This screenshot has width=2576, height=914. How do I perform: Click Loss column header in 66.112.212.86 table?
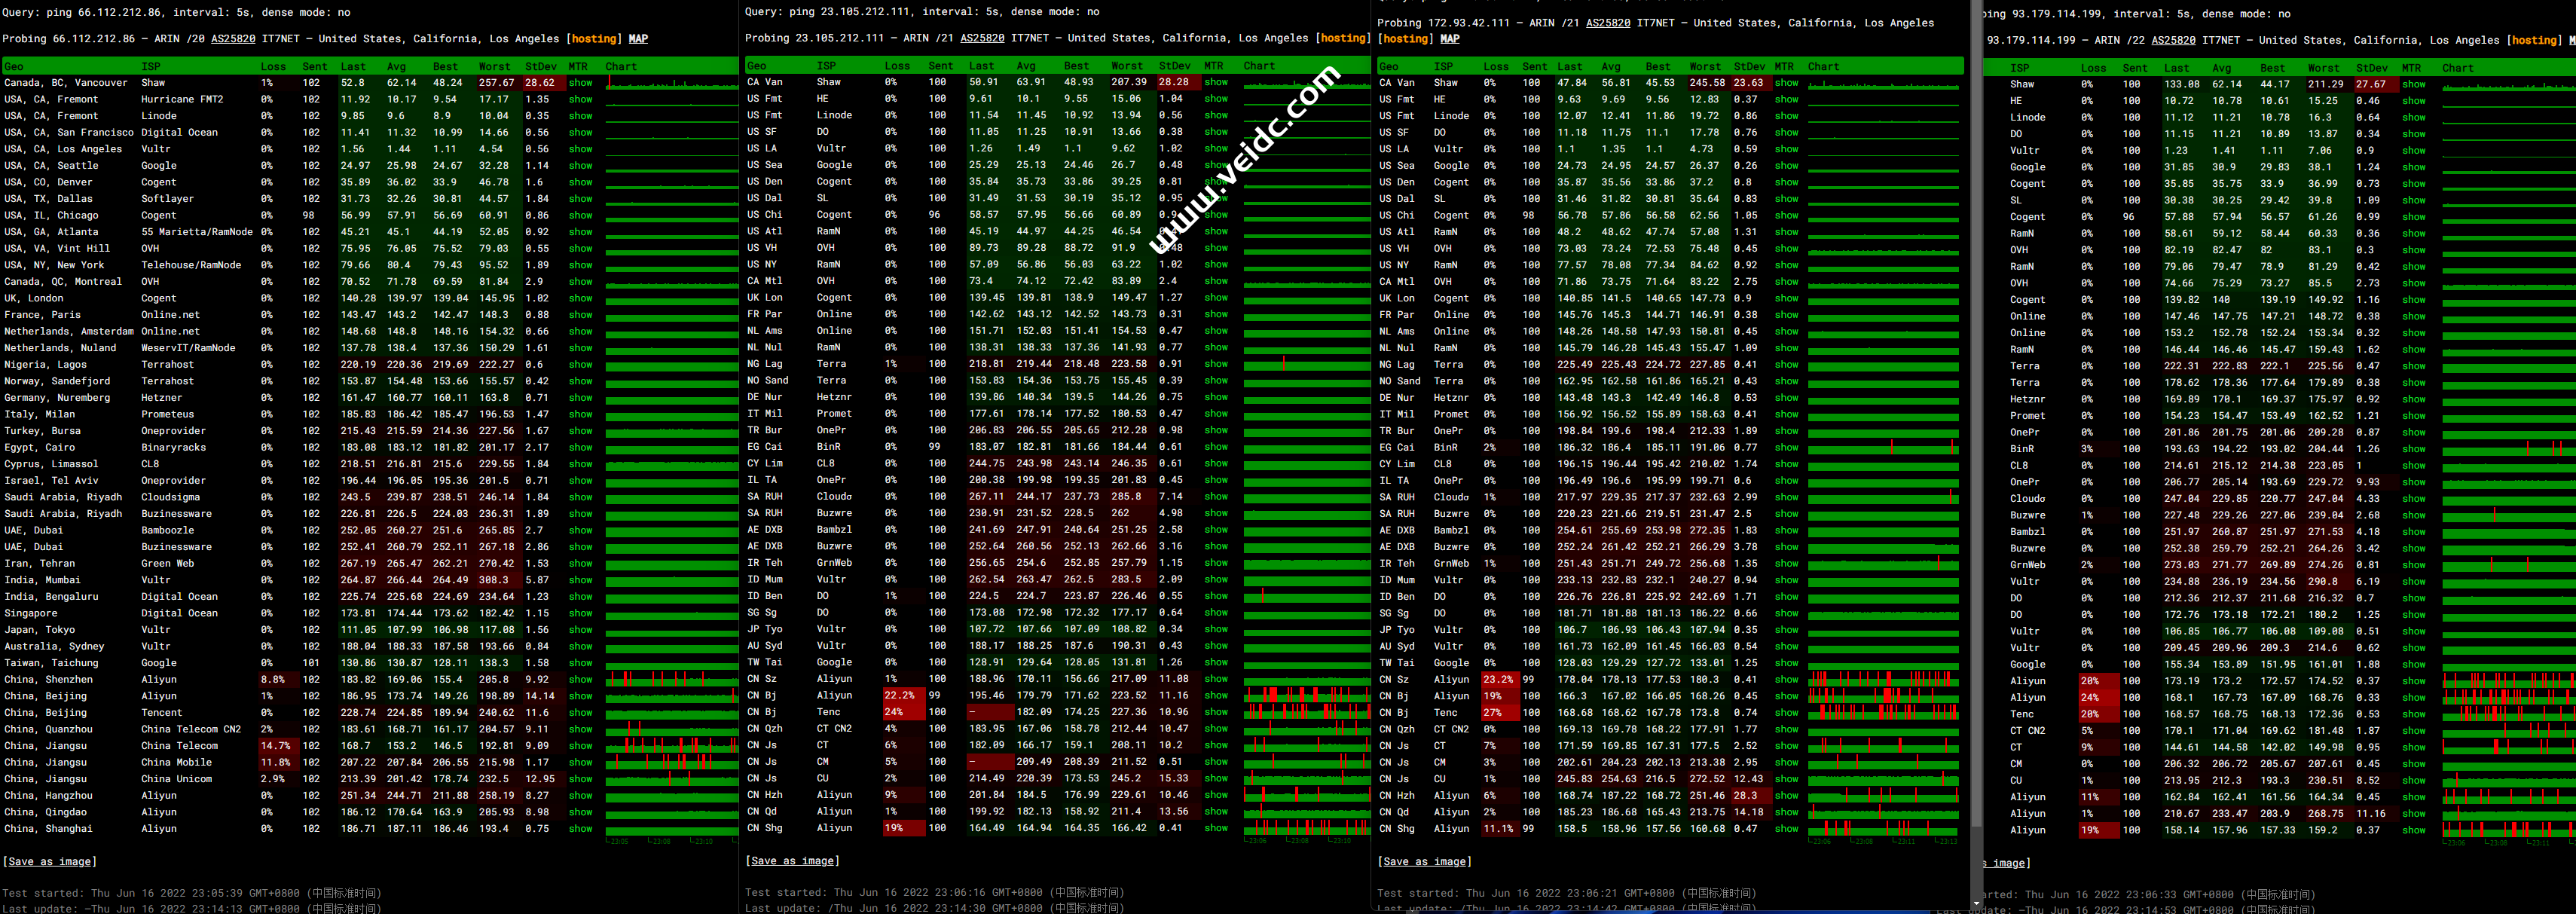point(273,67)
